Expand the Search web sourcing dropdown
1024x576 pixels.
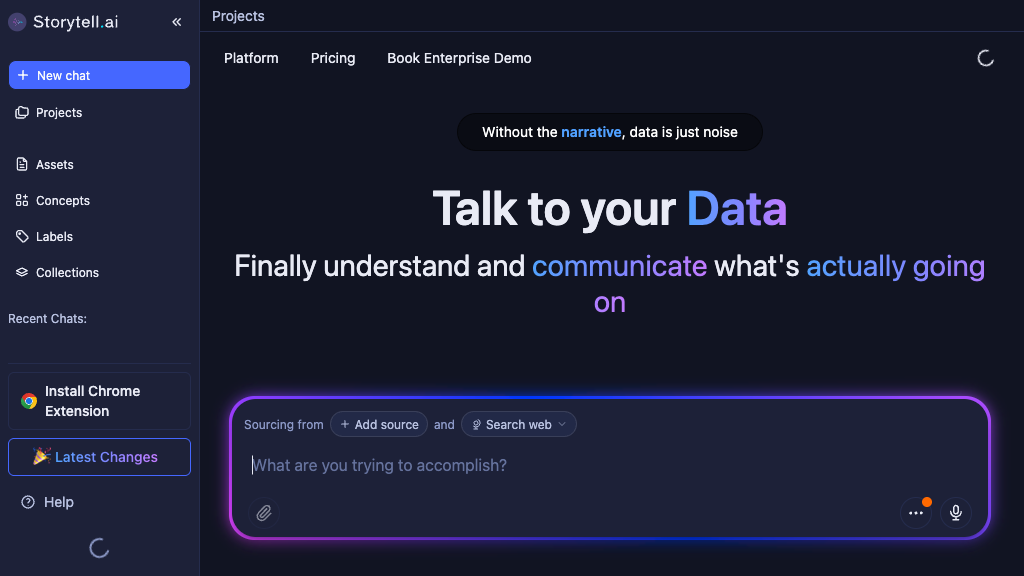pyautogui.click(x=519, y=424)
